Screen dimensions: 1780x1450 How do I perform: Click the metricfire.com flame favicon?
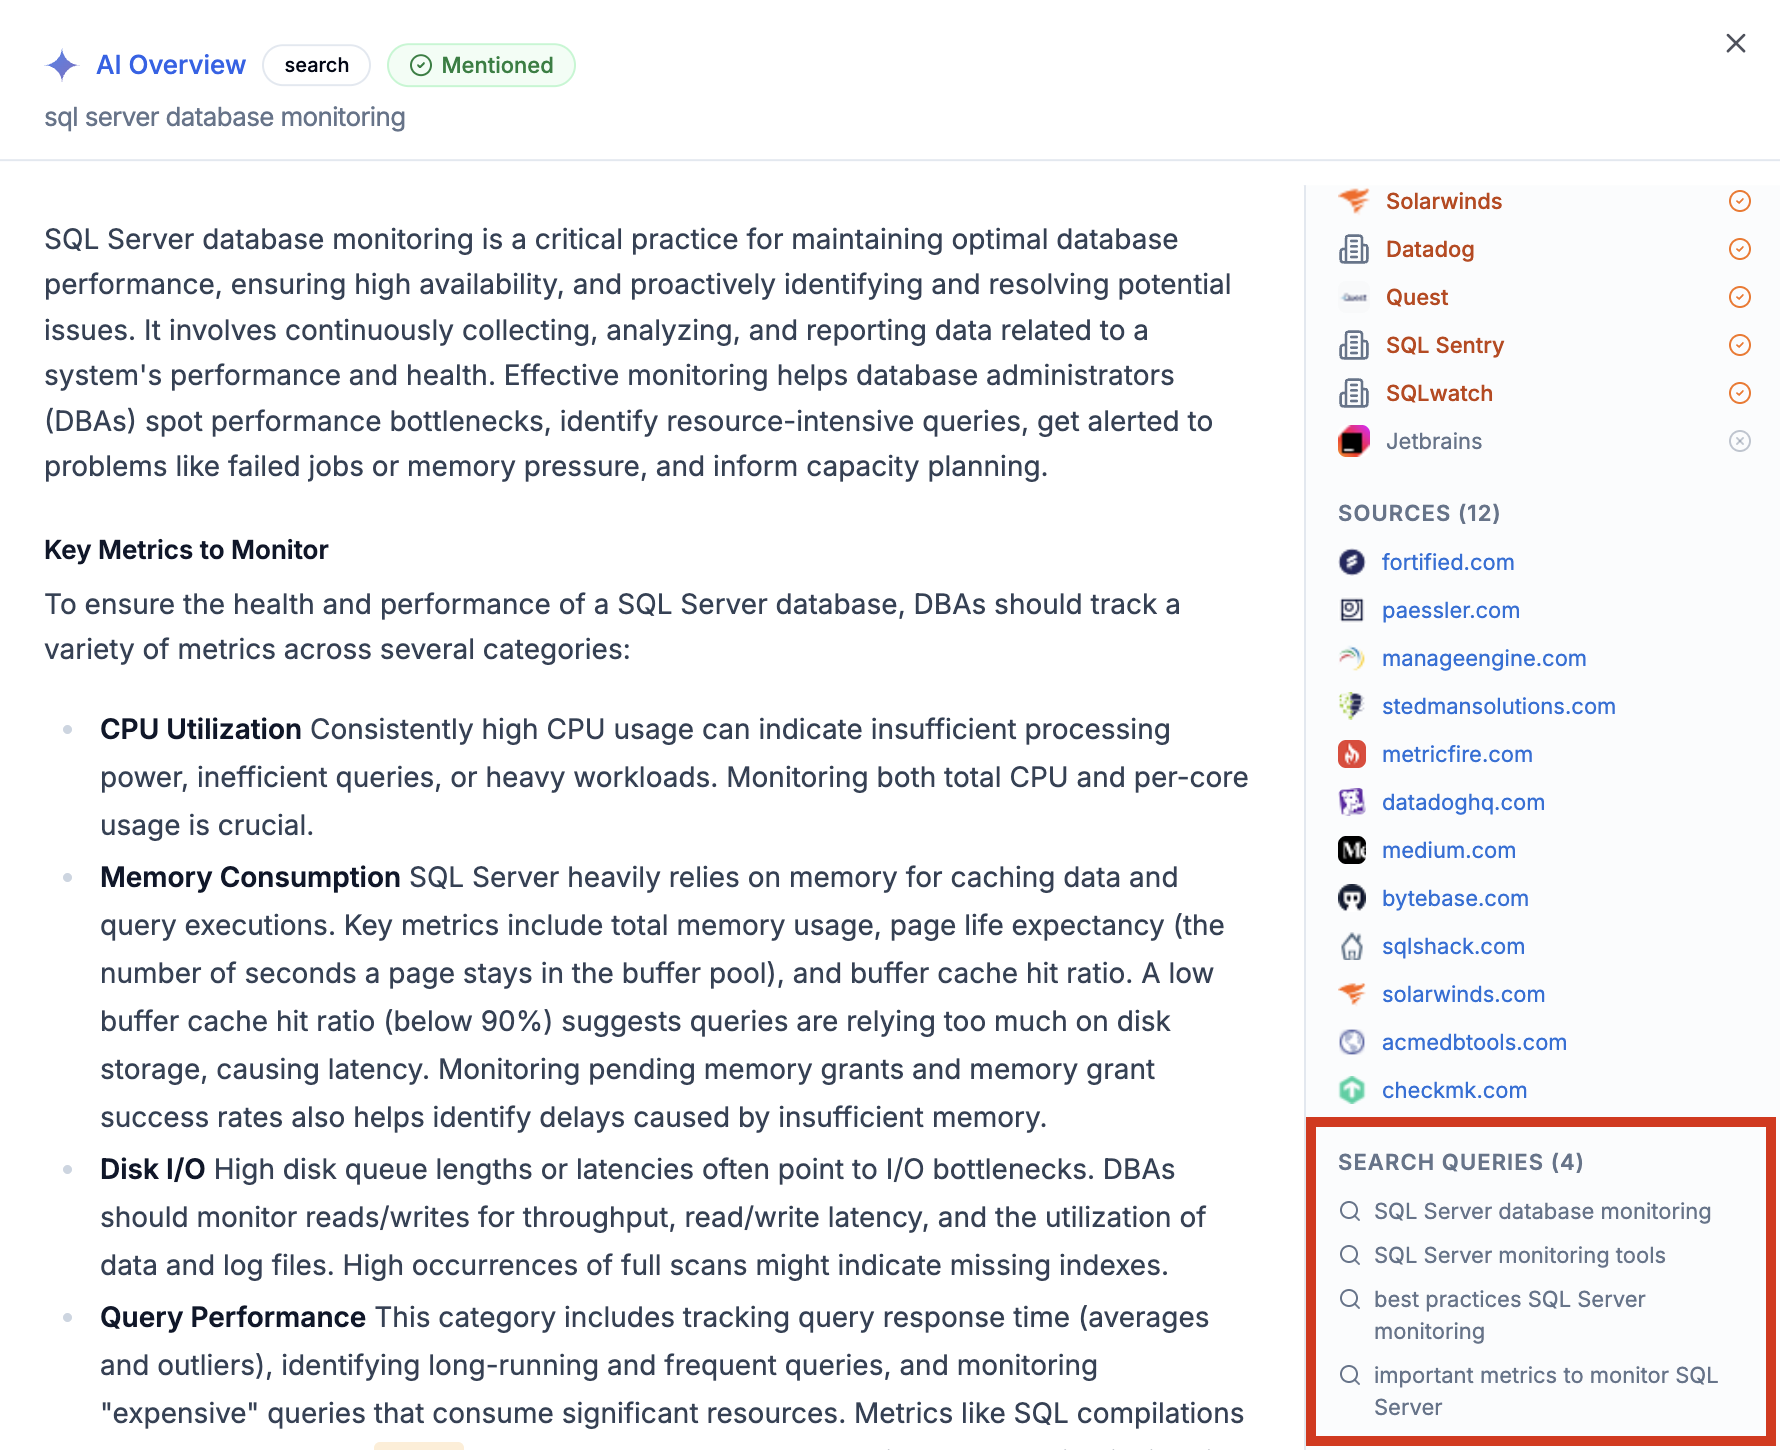(1351, 753)
